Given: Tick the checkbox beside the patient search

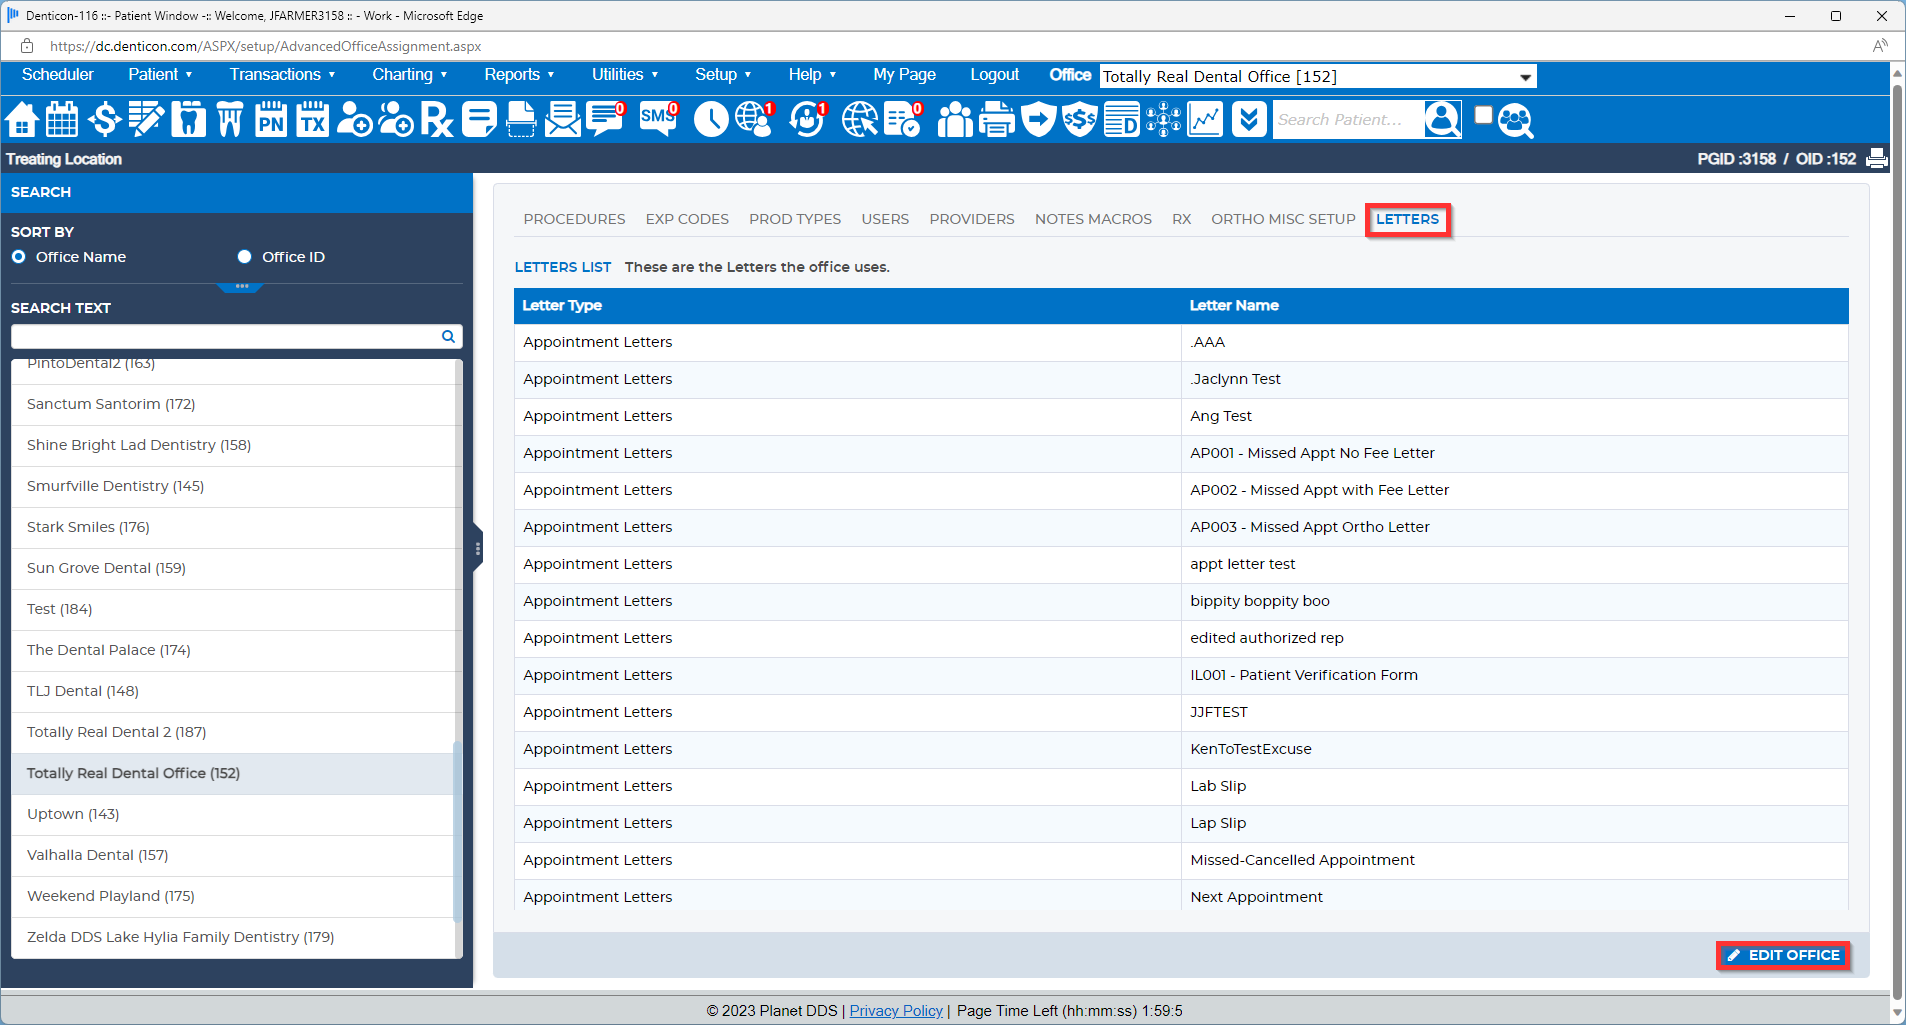Looking at the screenshot, I should 1484,115.
